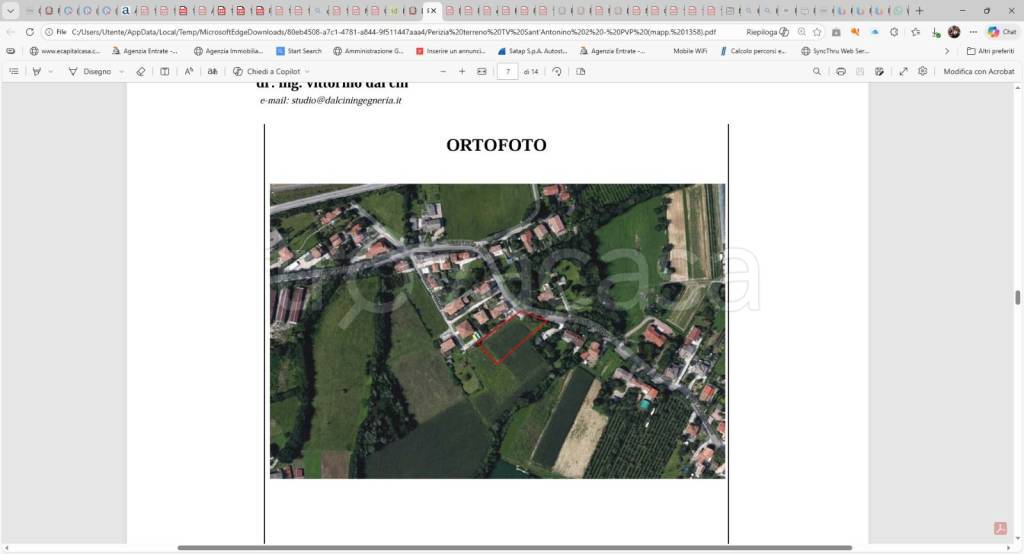Expand the Disegno pen options dropdown
This screenshot has width=1024, height=554.
(122, 72)
